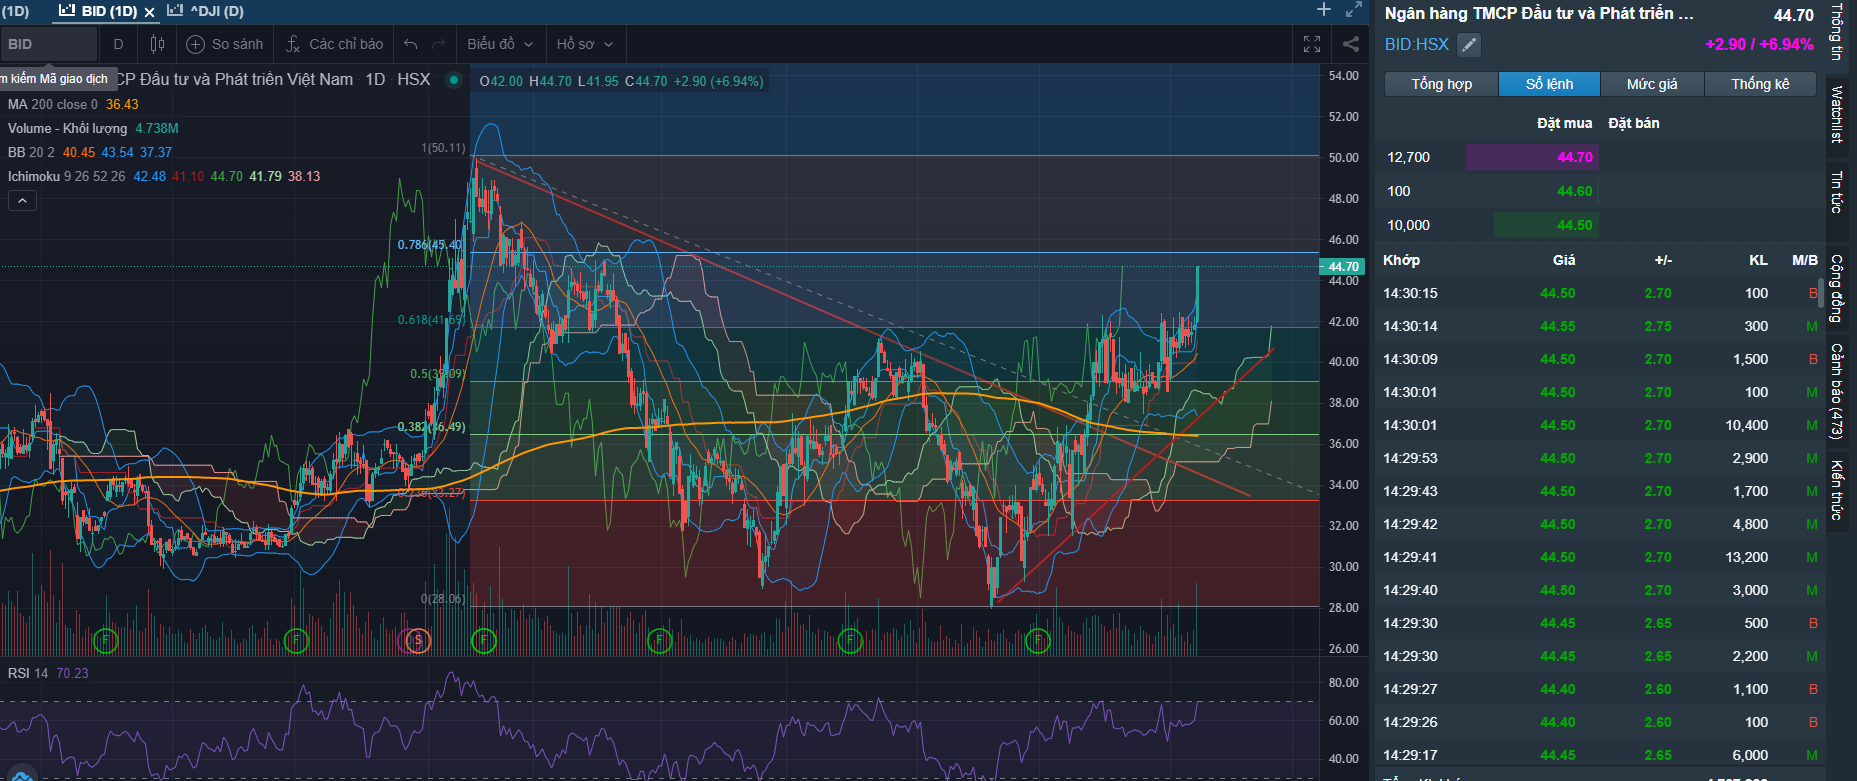Click the 44.70 bid price with 12,700 volume
This screenshot has width=1857, height=781.
pos(1574,157)
